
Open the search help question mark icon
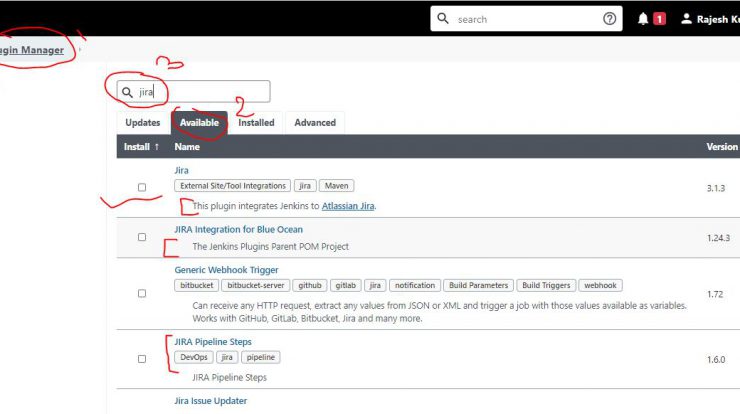pos(609,19)
